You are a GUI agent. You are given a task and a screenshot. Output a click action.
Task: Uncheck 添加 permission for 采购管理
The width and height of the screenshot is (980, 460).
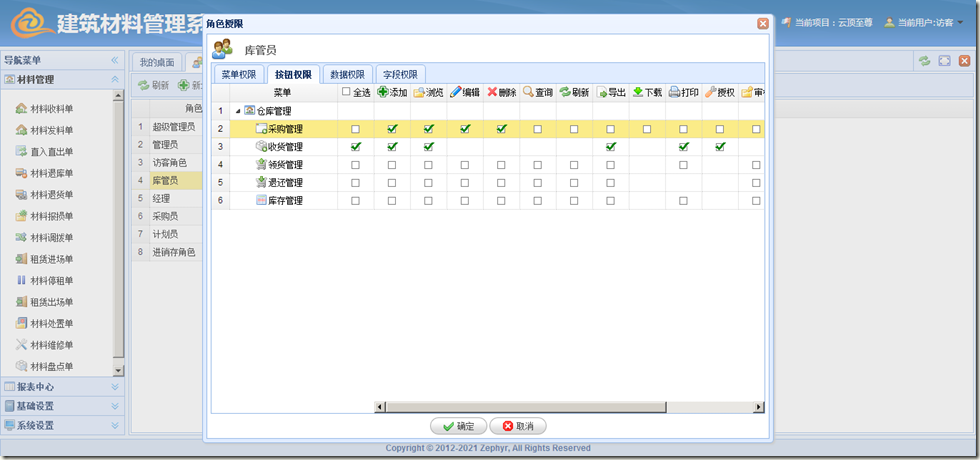click(x=392, y=129)
